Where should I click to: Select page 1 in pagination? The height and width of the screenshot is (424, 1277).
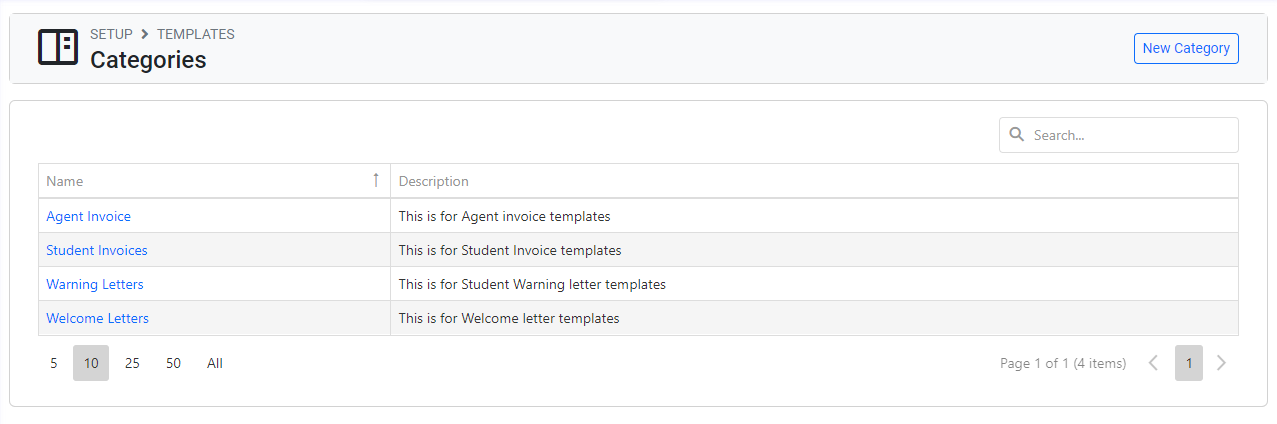(x=1189, y=363)
